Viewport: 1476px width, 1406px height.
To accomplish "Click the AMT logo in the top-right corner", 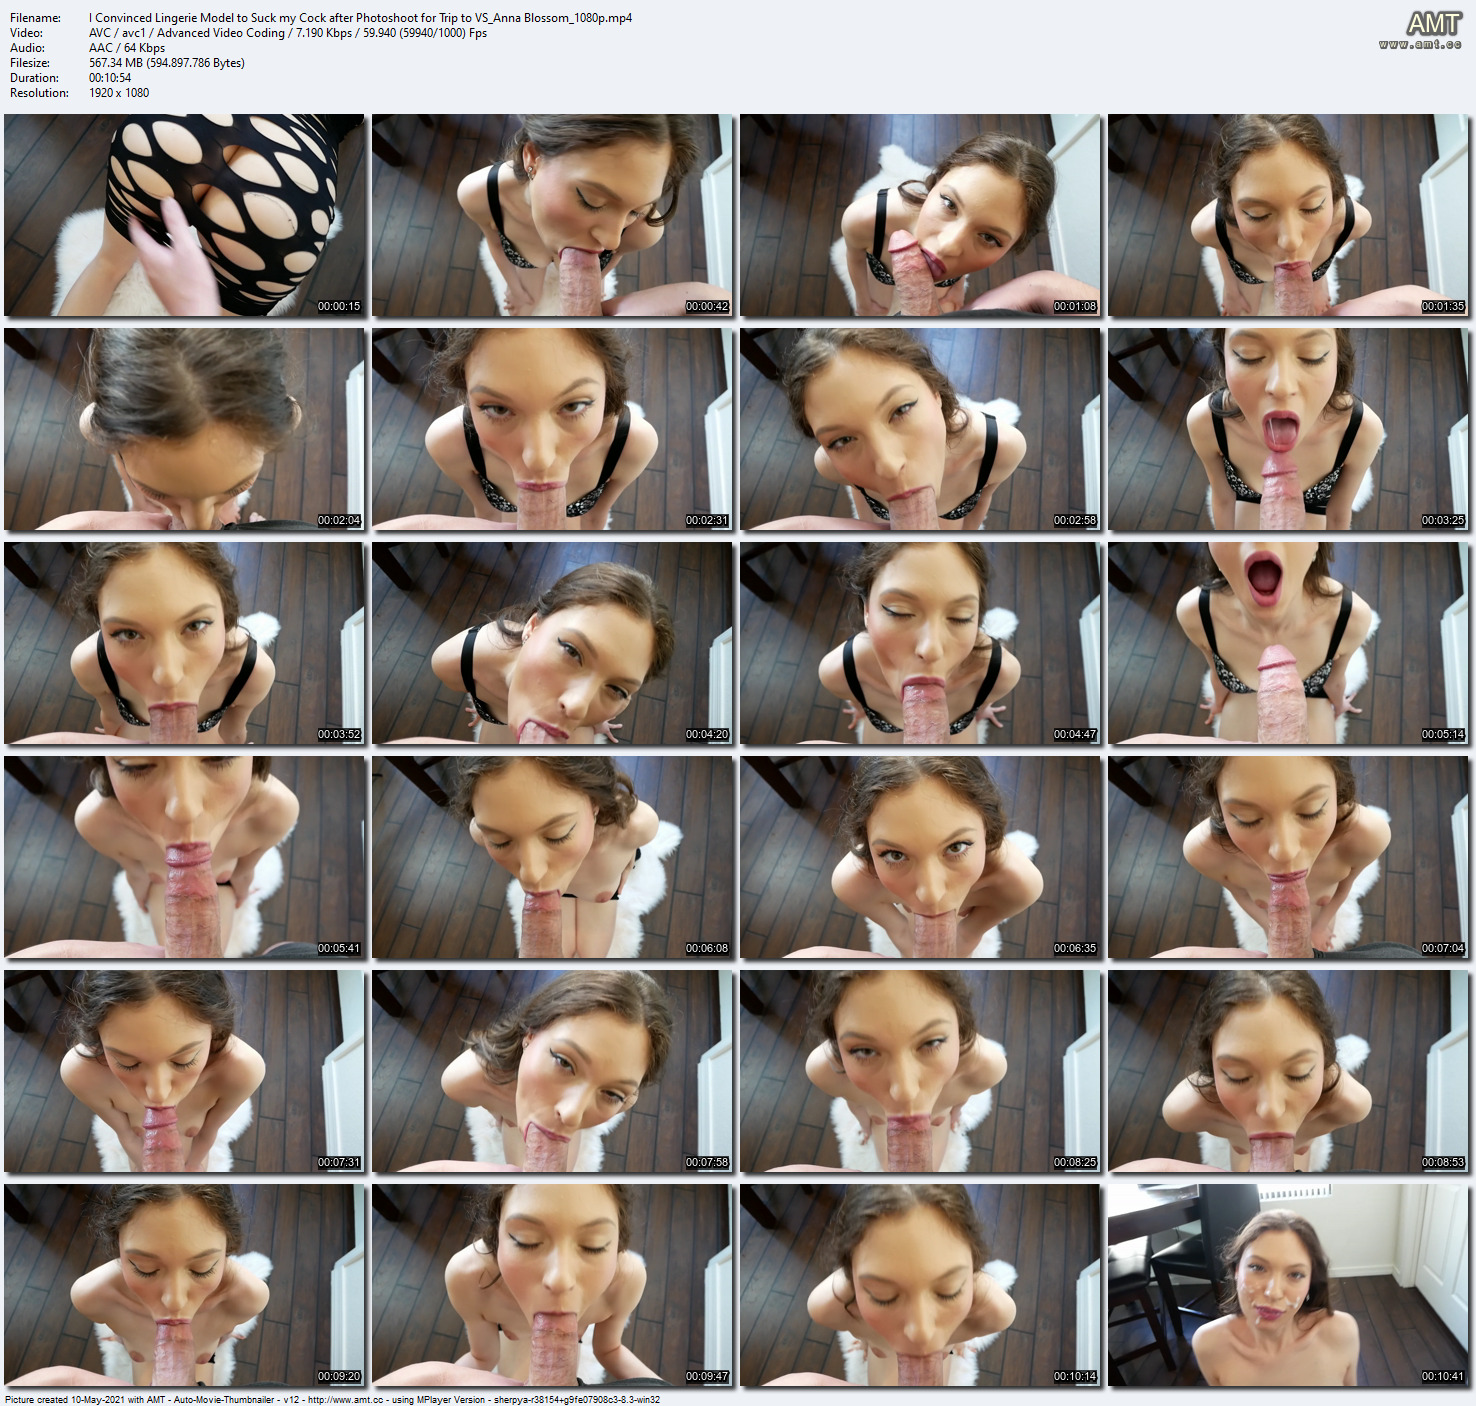I will 1434,23.
